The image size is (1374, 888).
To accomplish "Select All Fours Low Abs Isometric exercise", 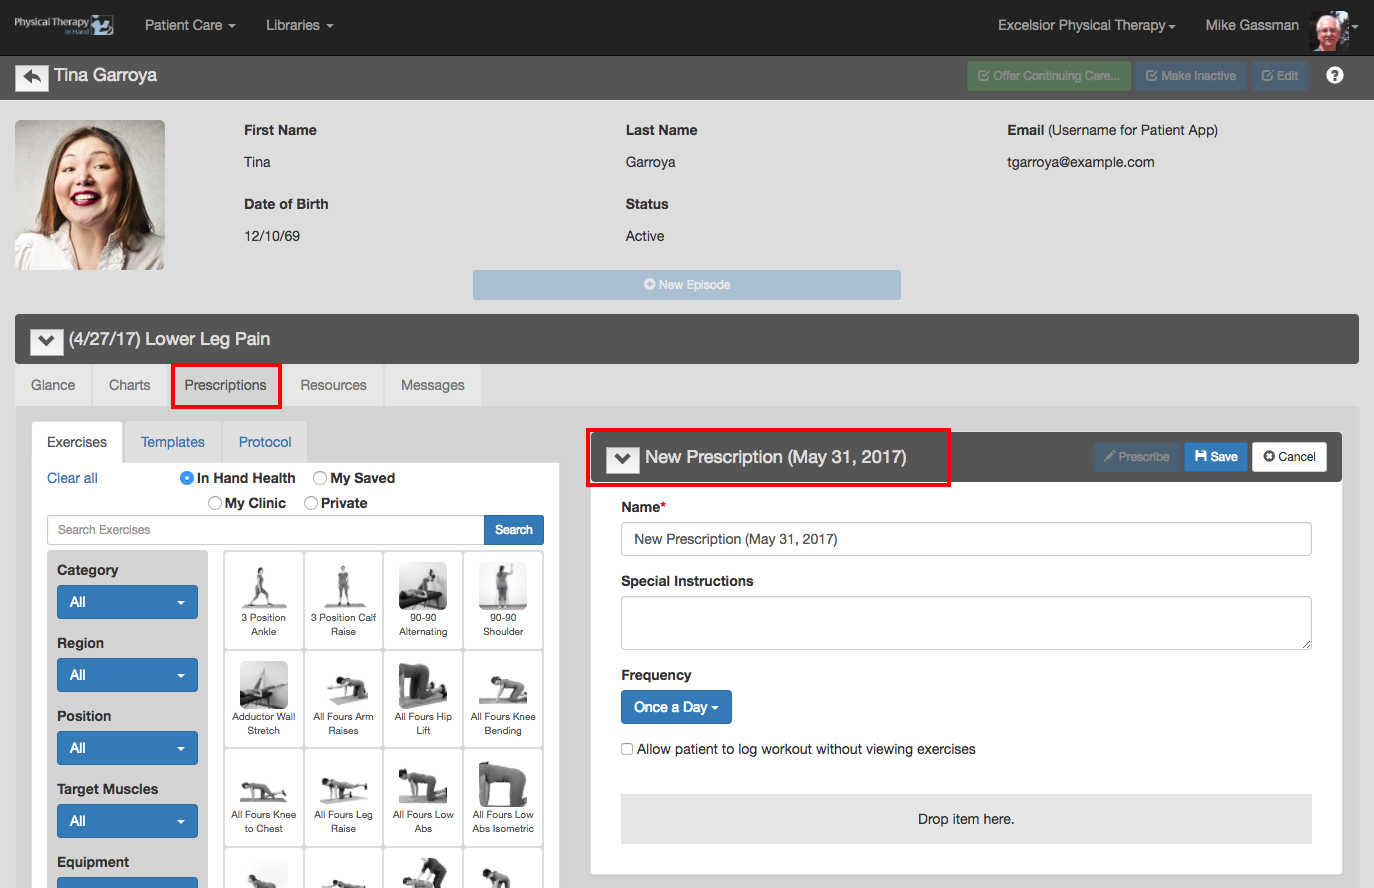I will 503,797.
